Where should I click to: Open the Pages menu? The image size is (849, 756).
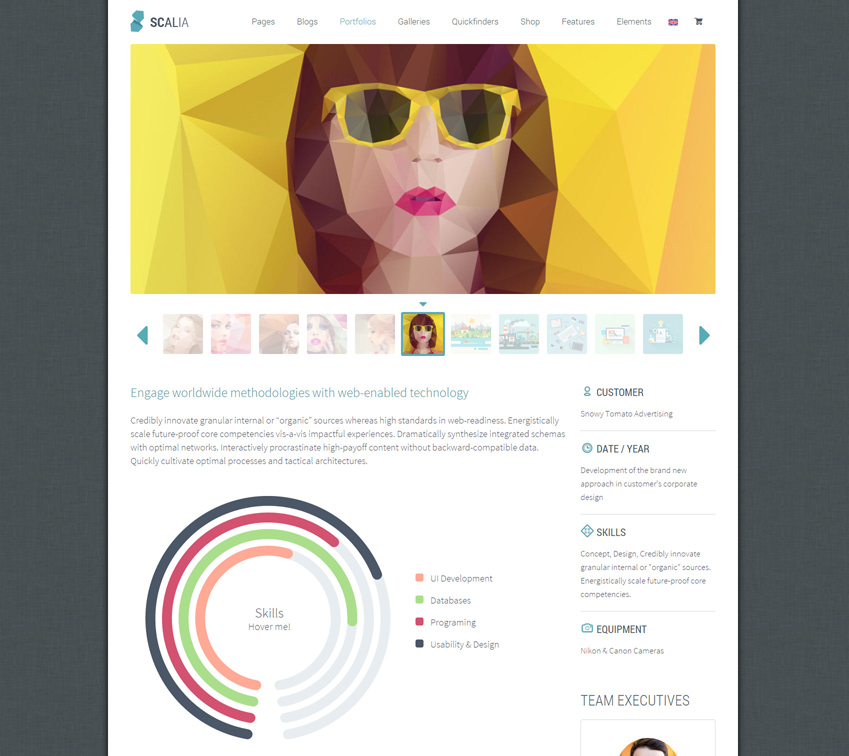(x=263, y=21)
